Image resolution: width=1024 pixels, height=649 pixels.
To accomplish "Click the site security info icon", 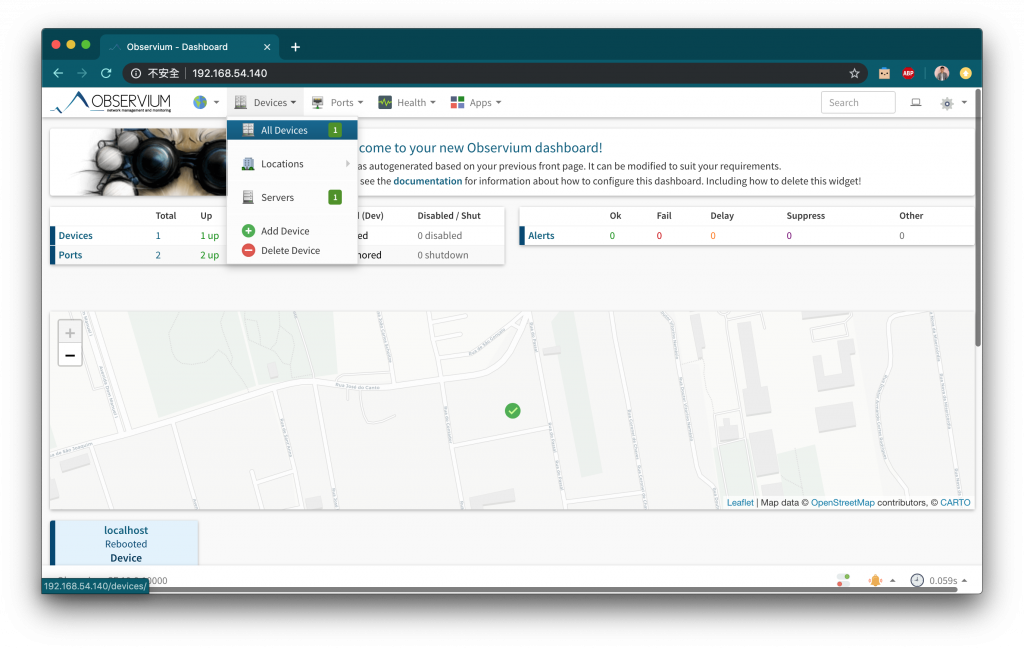I will click(136, 73).
